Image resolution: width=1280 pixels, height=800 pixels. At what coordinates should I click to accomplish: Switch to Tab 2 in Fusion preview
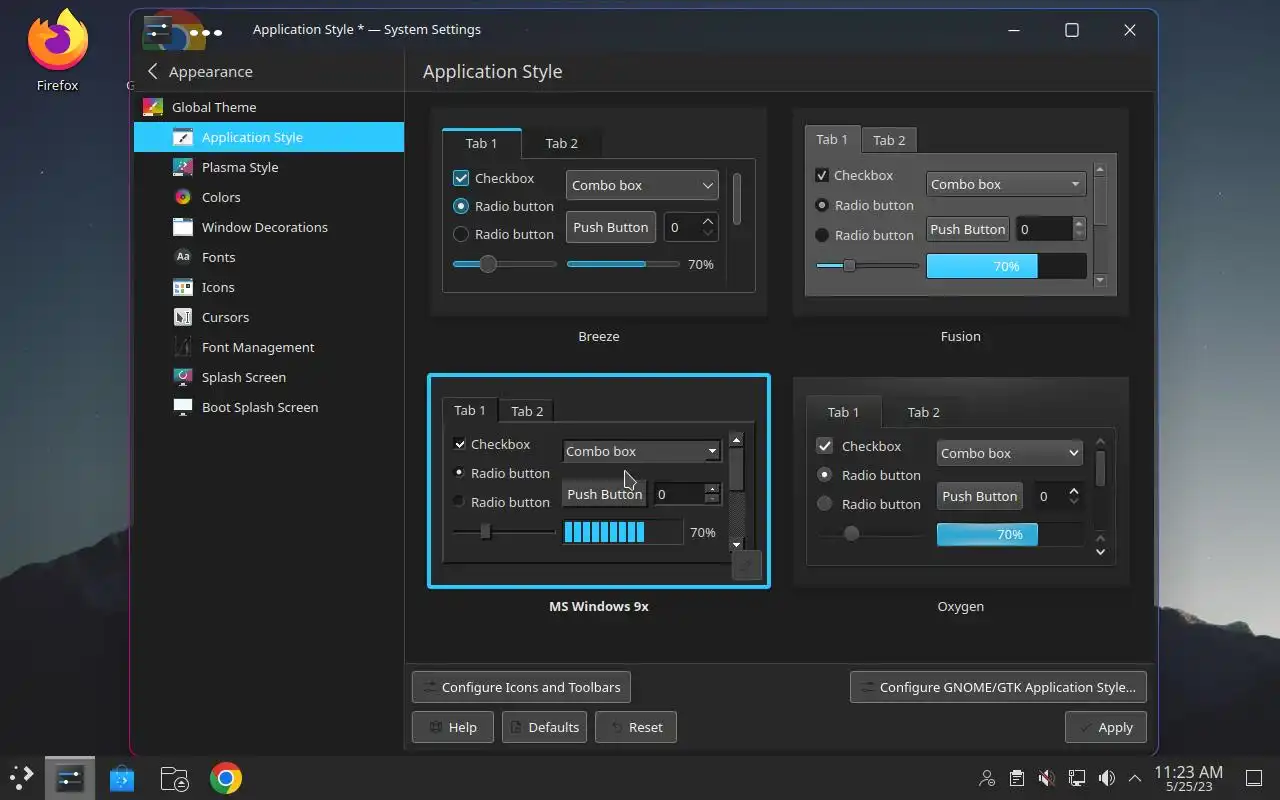click(x=889, y=140)
